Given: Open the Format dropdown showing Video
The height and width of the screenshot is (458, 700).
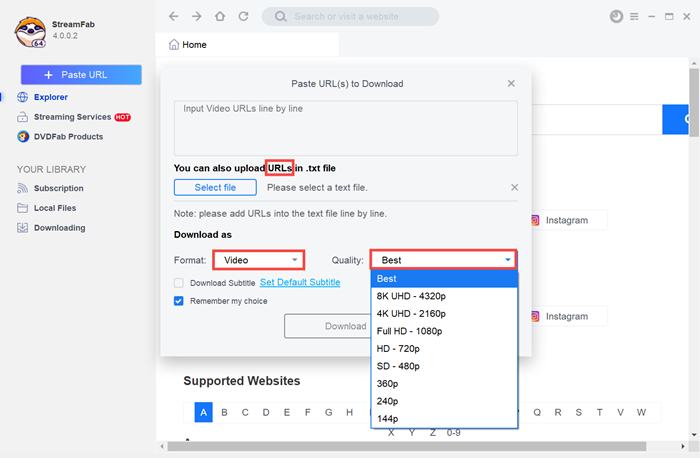Looking at the screenshot, I should pyautogui.click(x=258, y=260).
